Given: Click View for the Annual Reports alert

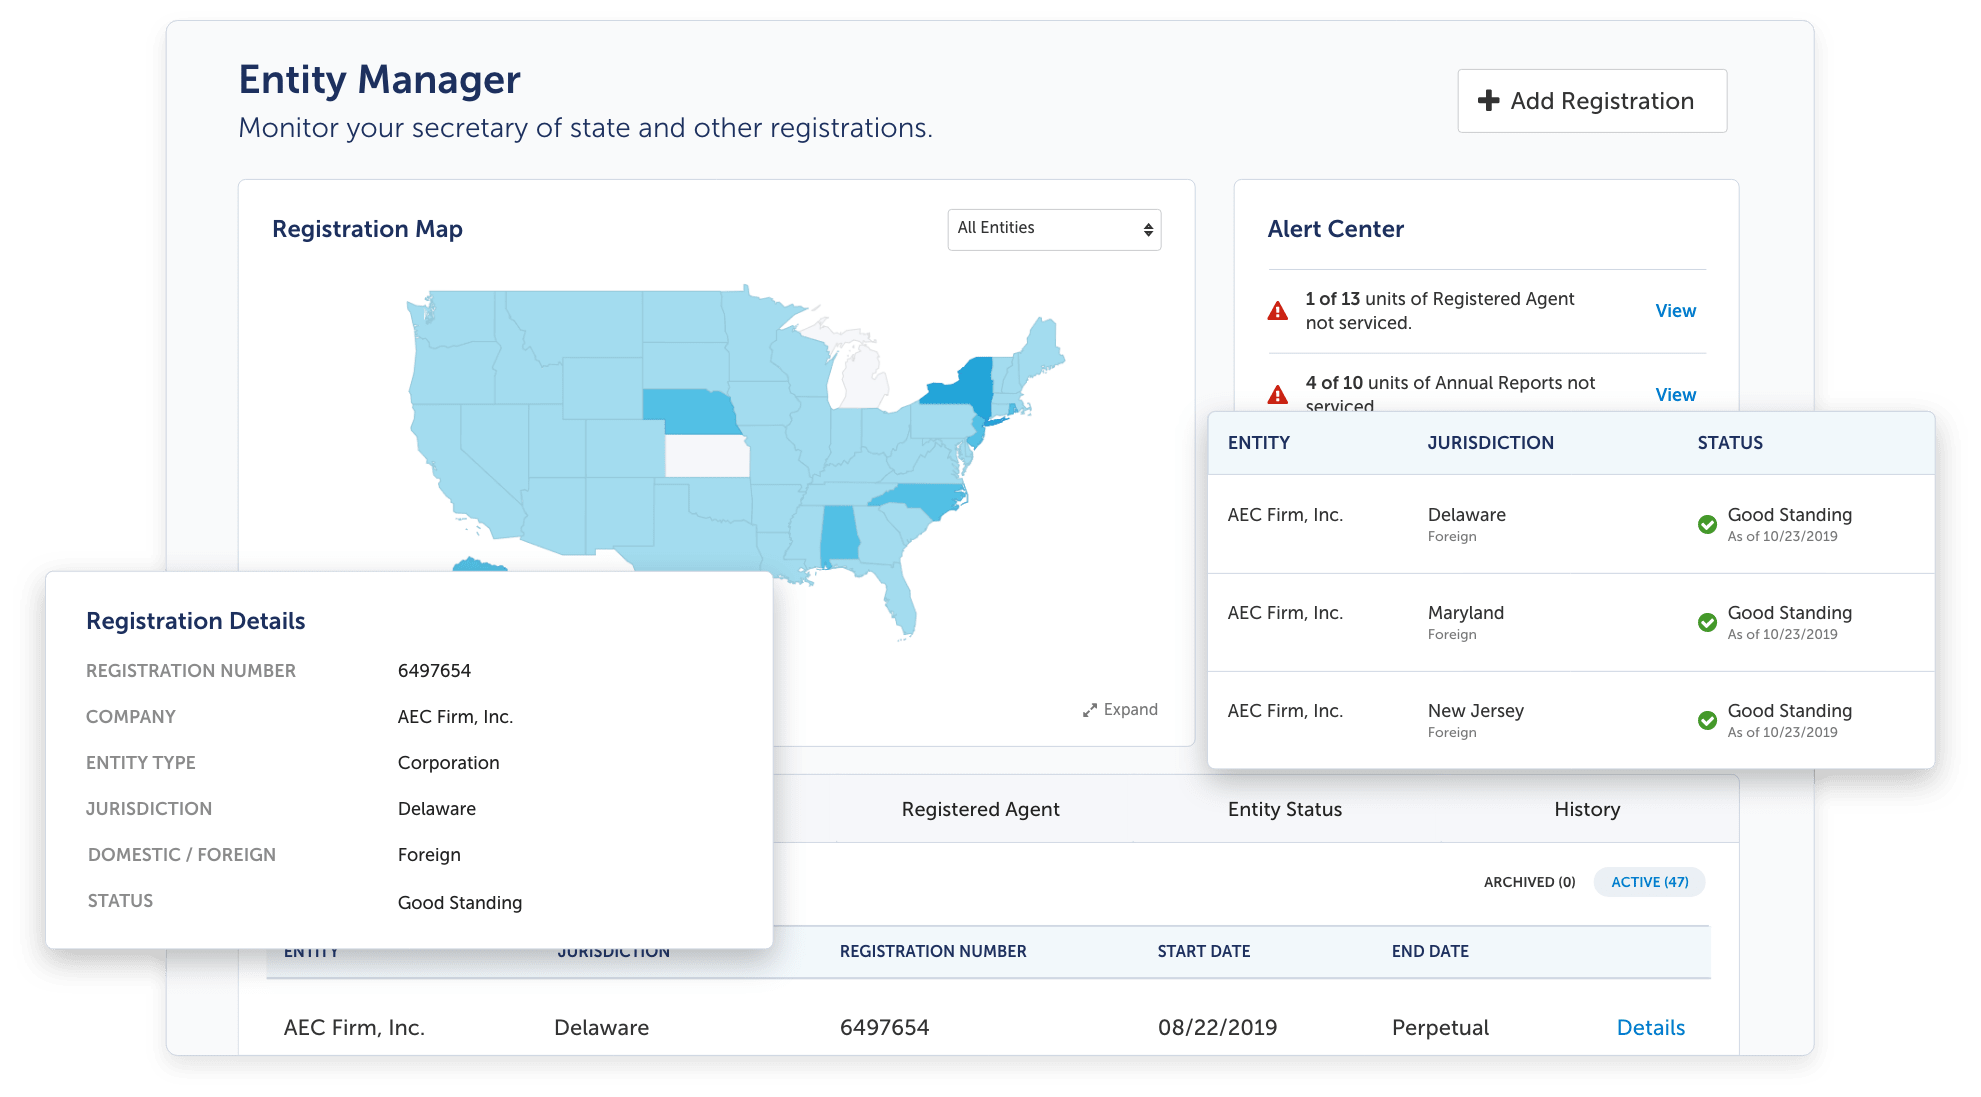Looking at the screenshot, I should tap(1675, 394).
